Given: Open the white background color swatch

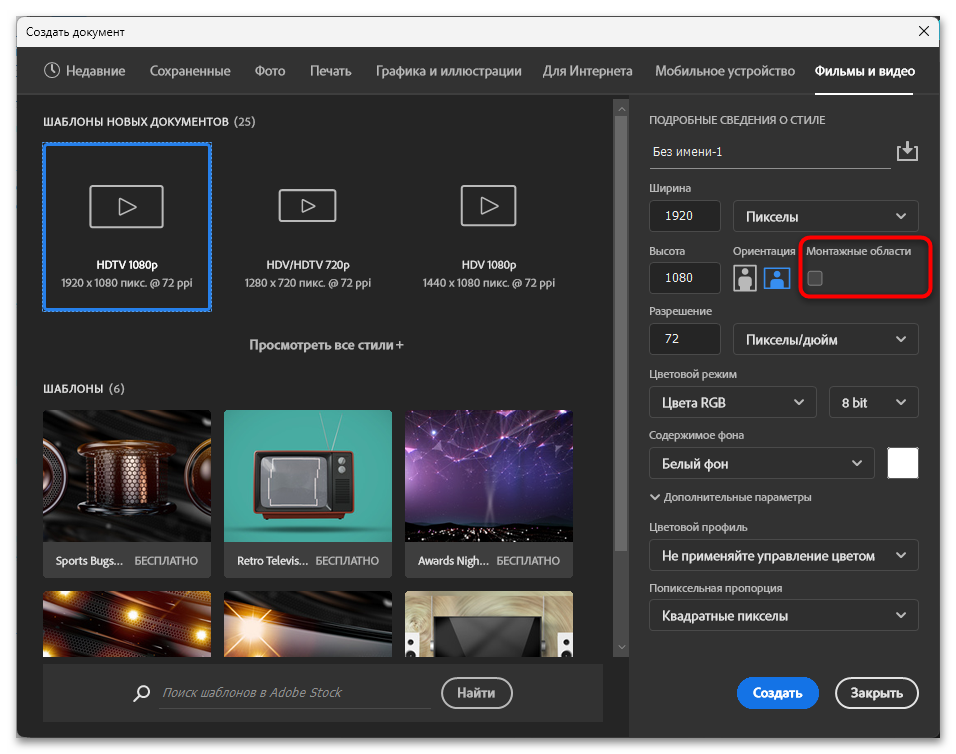Looking at the screenshot, I should pos(902,463).
